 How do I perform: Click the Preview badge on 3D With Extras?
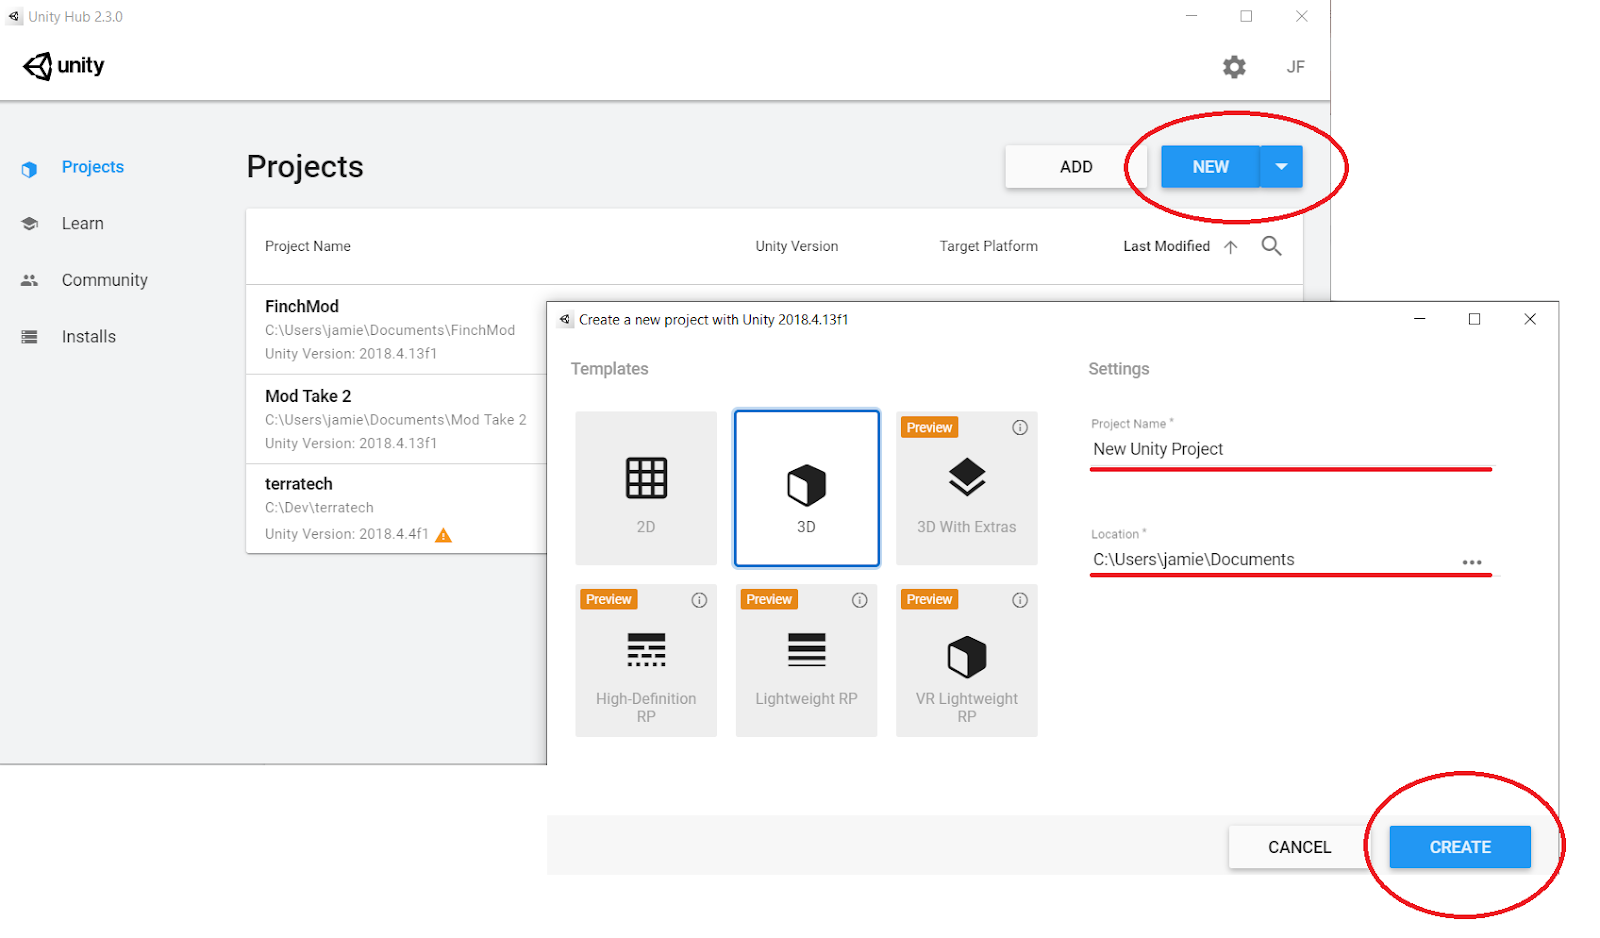(x=929, y=427)
